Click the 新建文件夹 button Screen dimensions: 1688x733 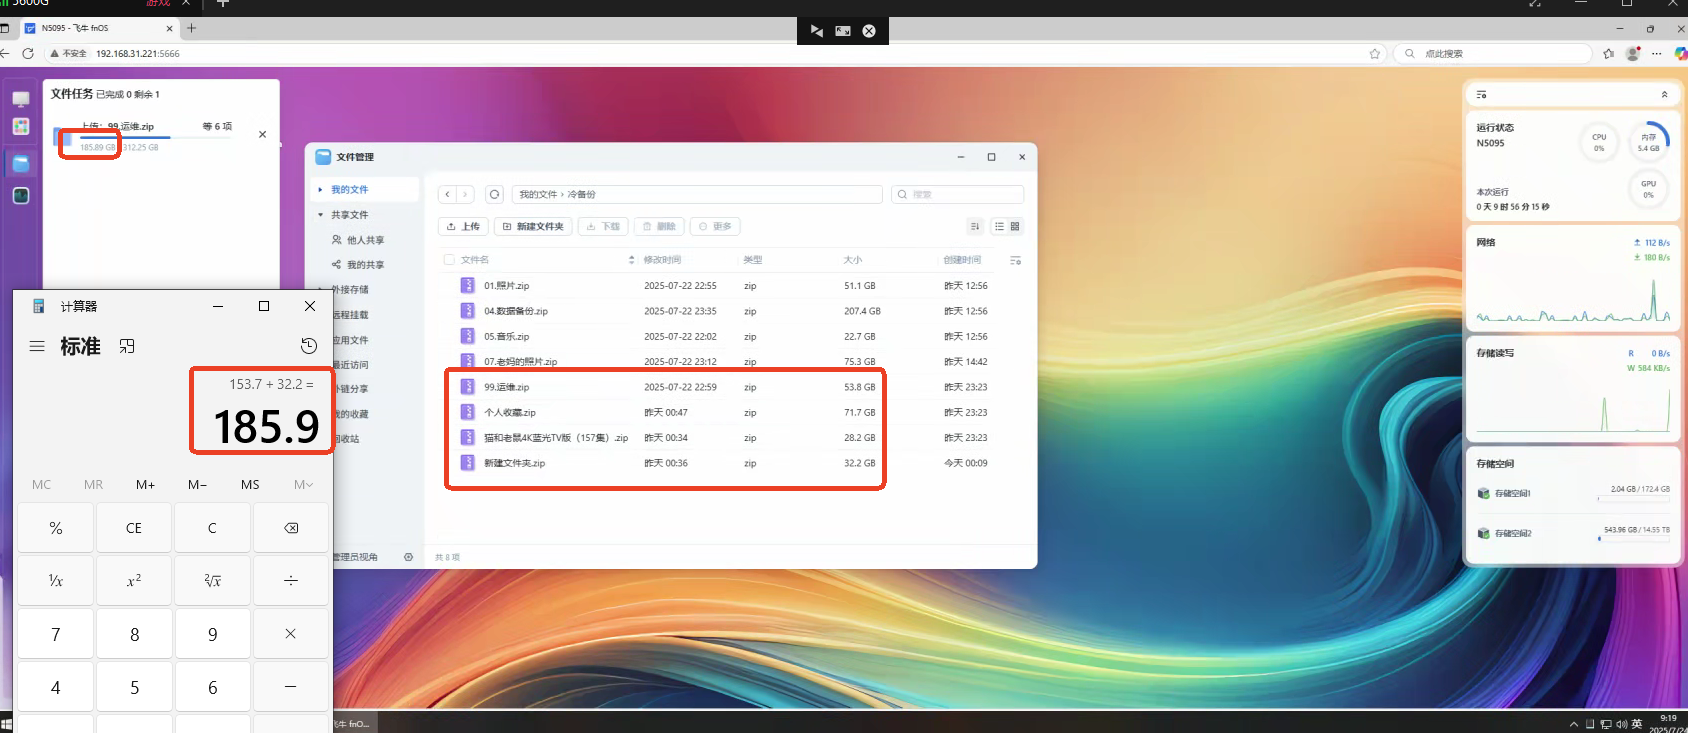tap(533, 227)
